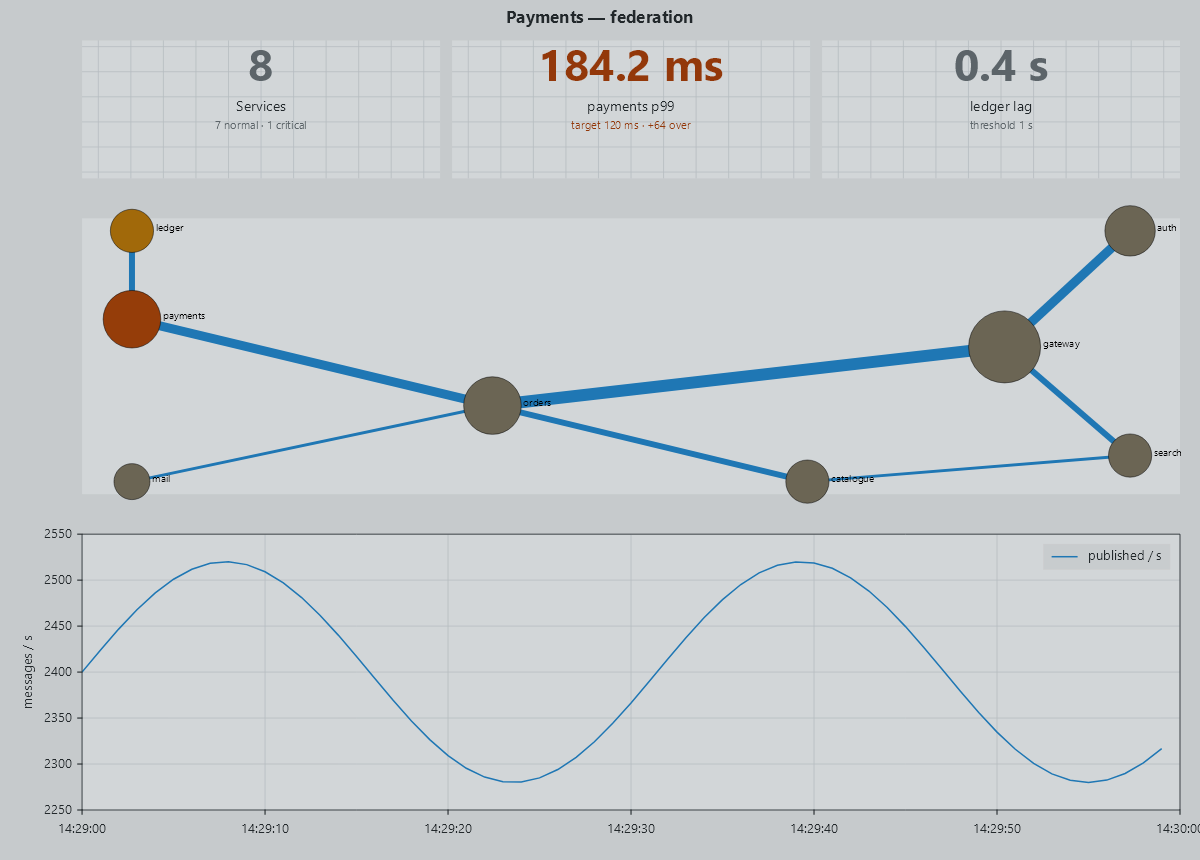
Task: Select the search service node
Action: 1129,455
